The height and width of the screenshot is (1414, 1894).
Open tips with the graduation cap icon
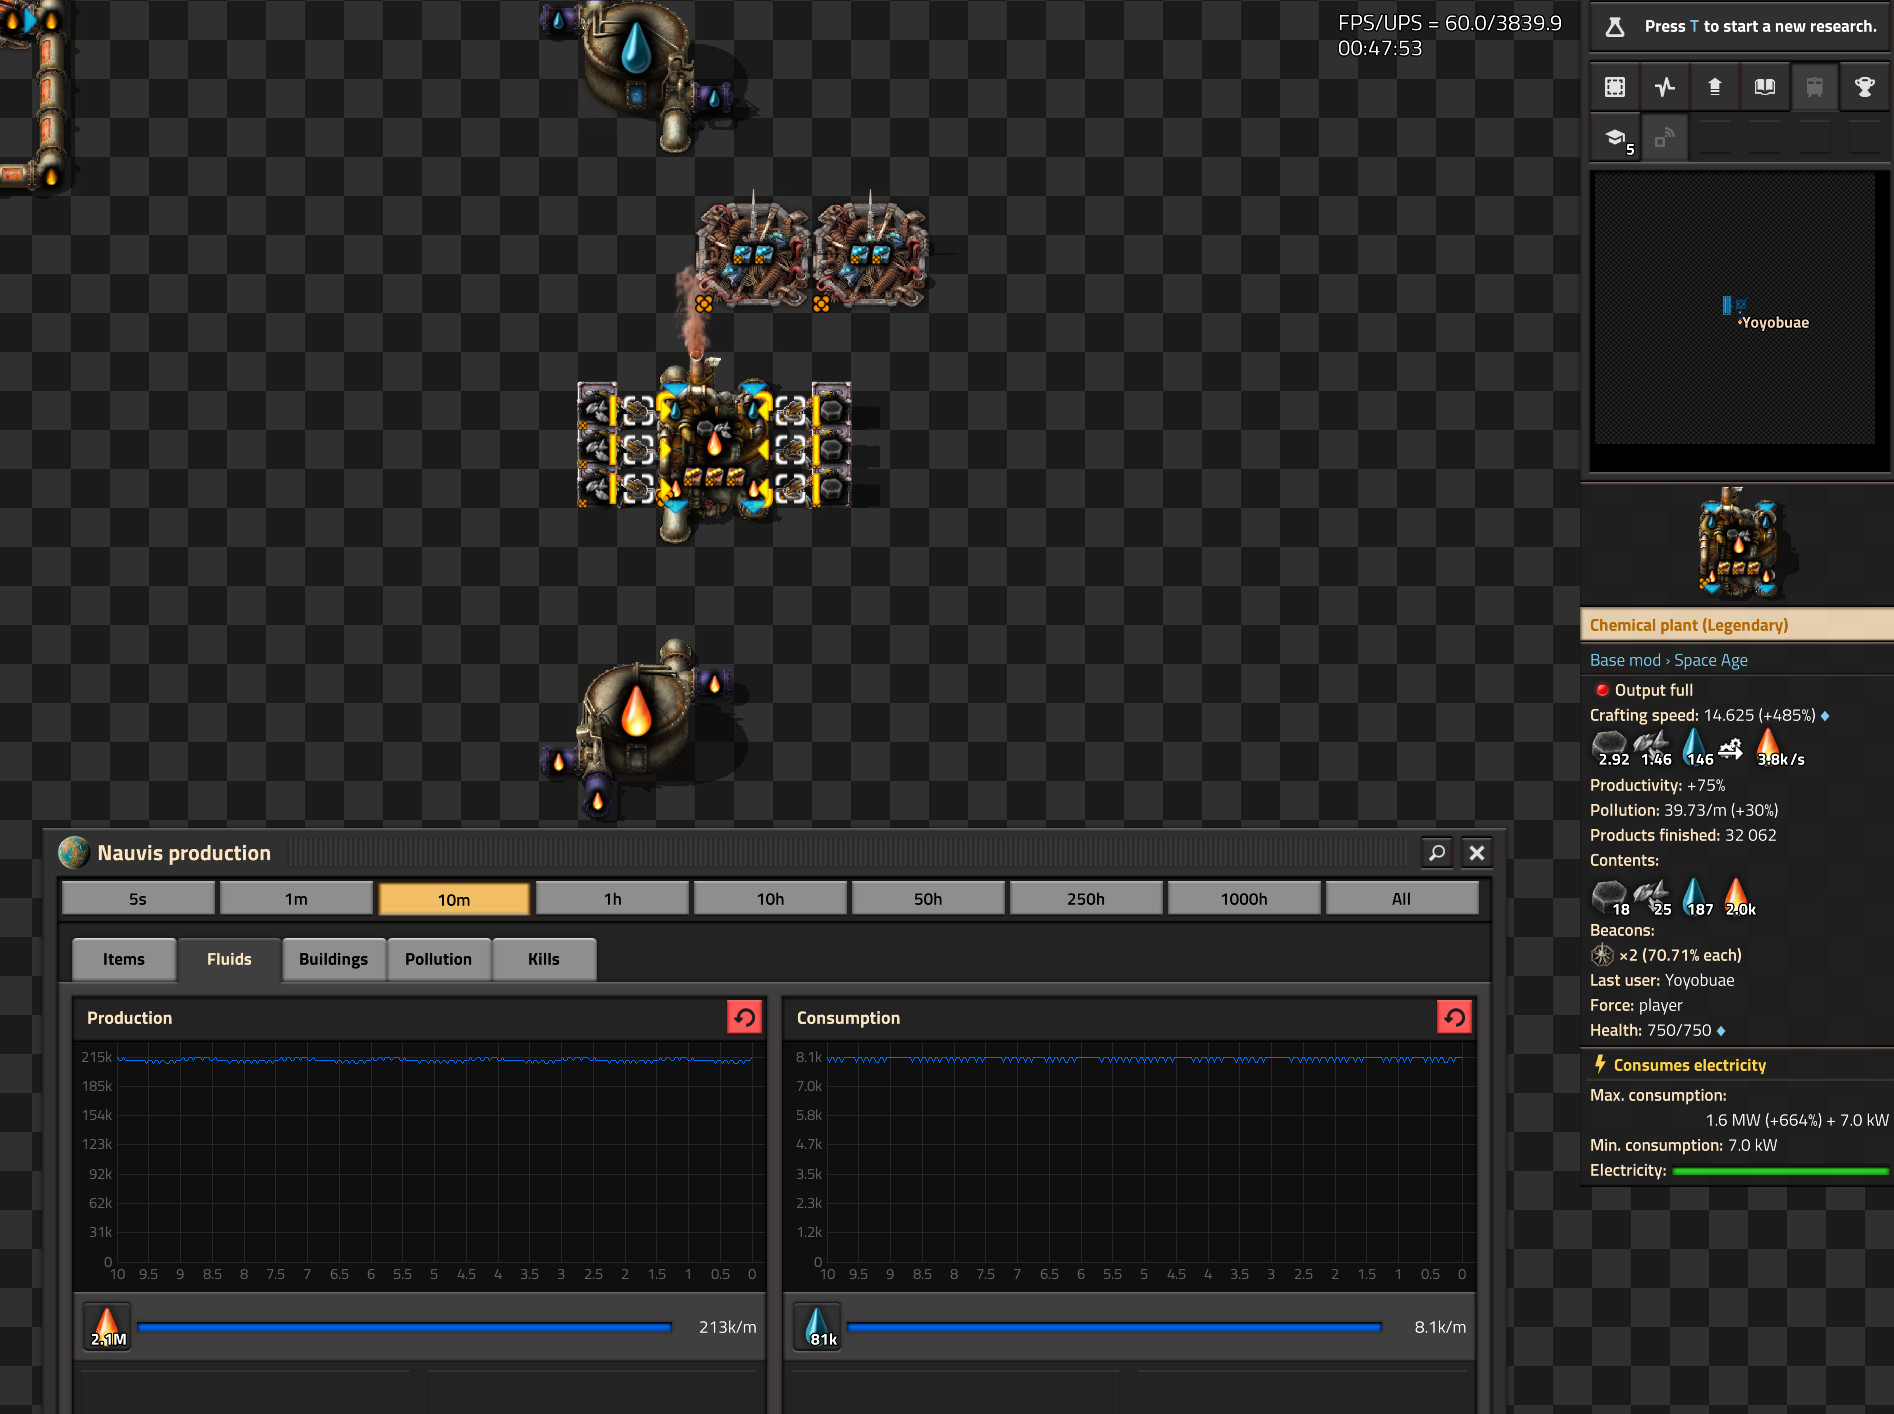pos(1616,138)
